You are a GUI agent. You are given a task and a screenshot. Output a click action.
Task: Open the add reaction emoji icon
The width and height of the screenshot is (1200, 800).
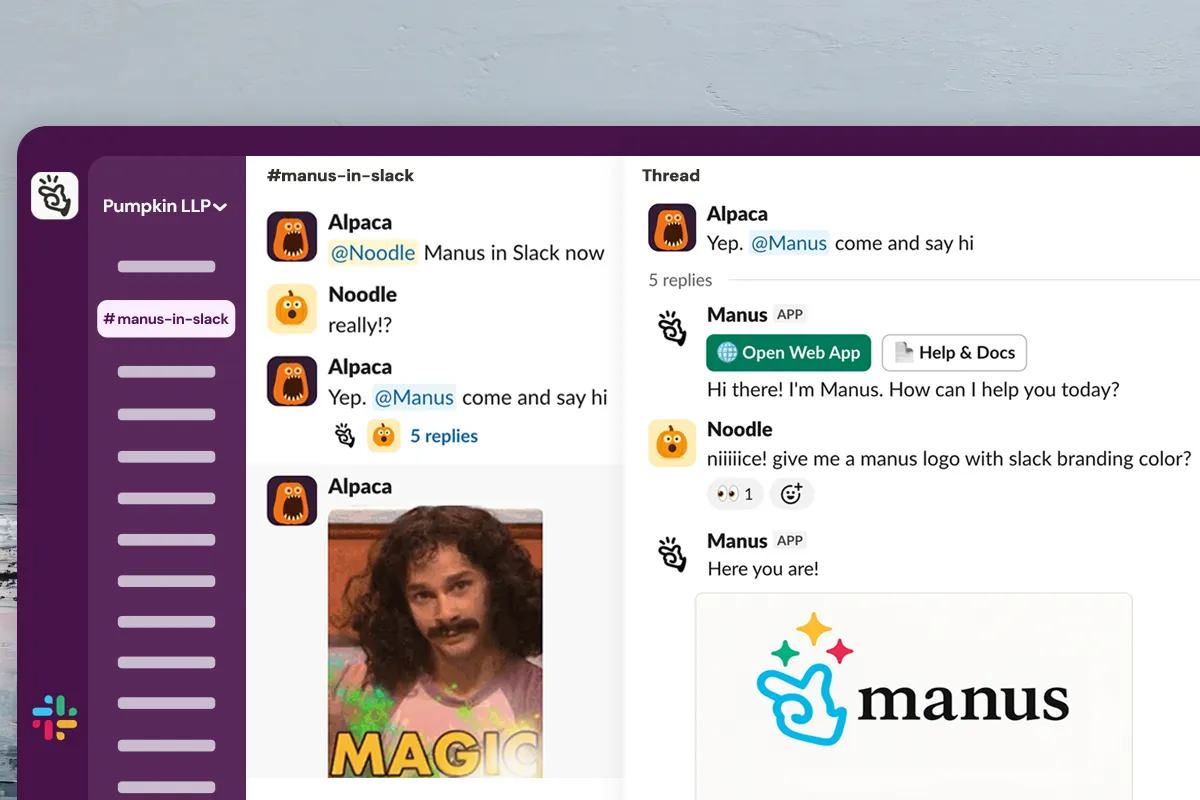791,494
